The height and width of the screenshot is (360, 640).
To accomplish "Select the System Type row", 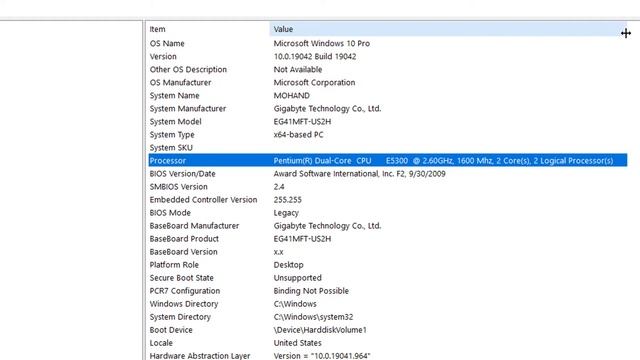I will [x=172, y=135].
